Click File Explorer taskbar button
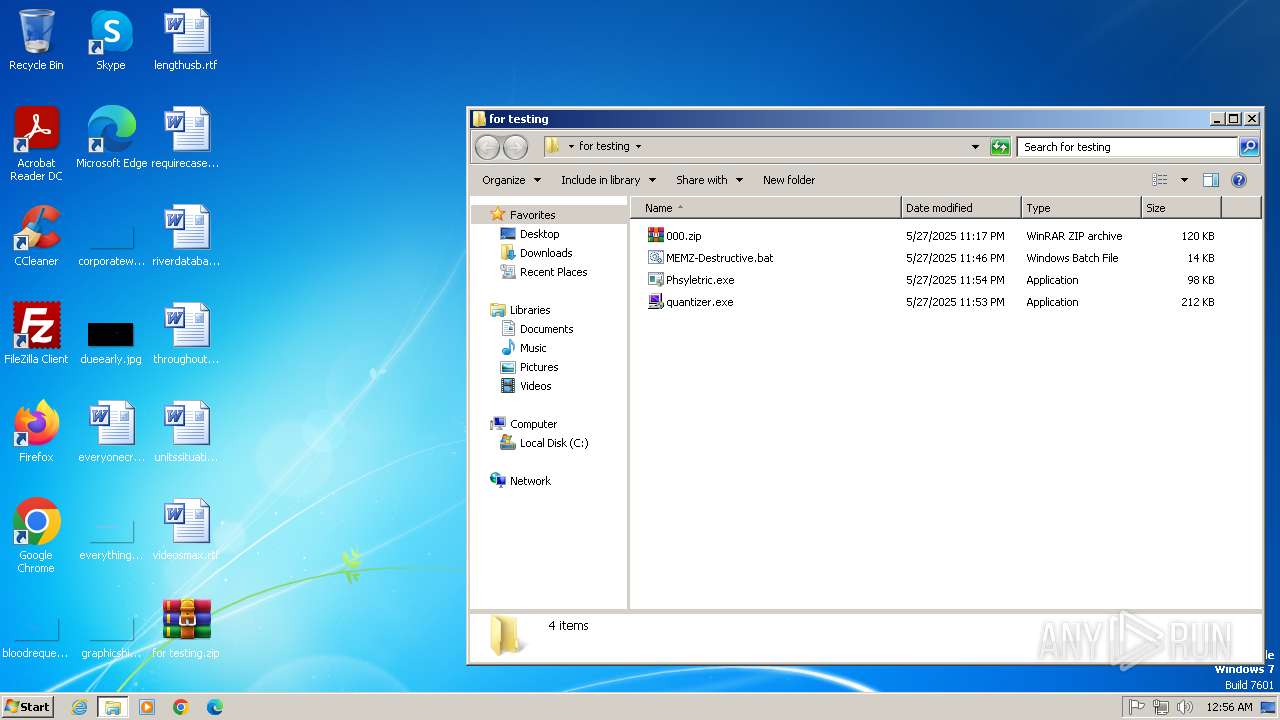 [113, 707]
